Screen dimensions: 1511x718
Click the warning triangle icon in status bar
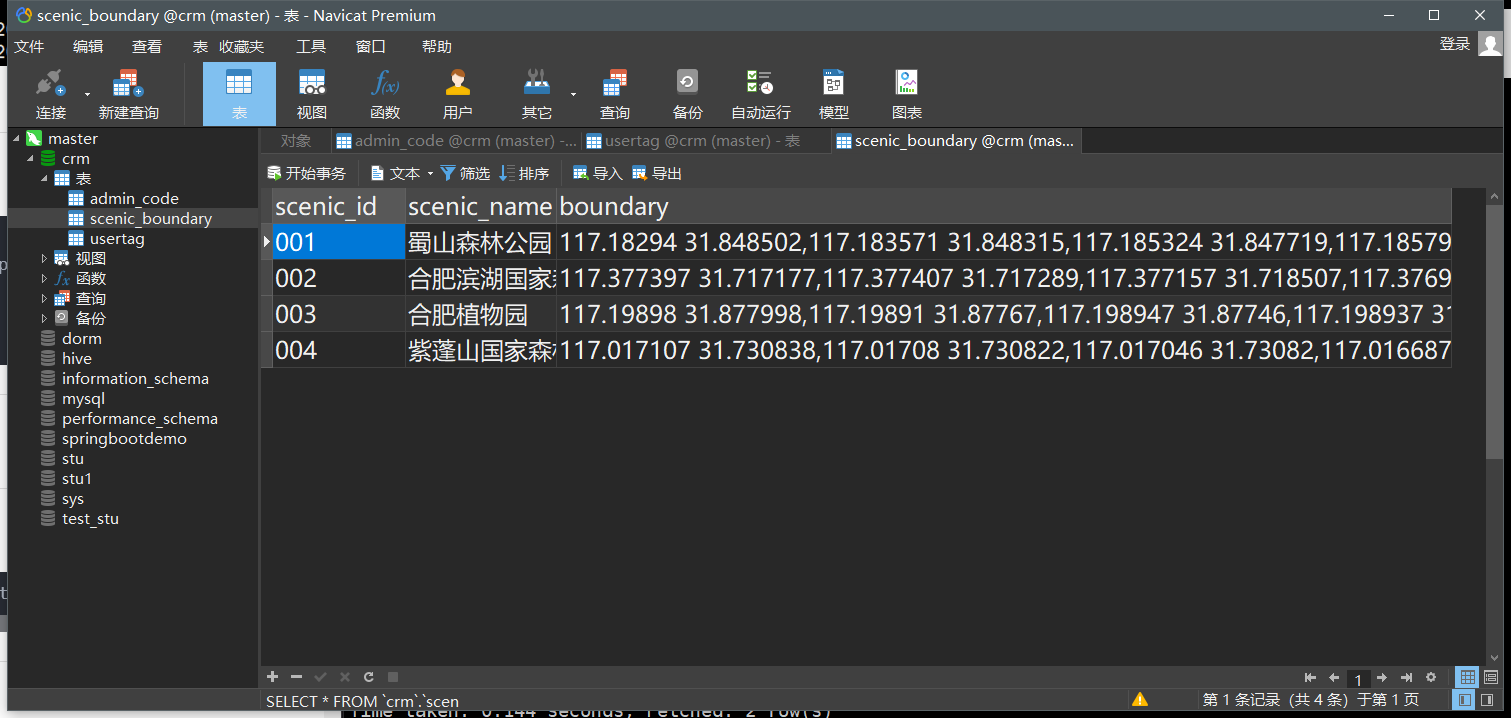coord(1139,699)
